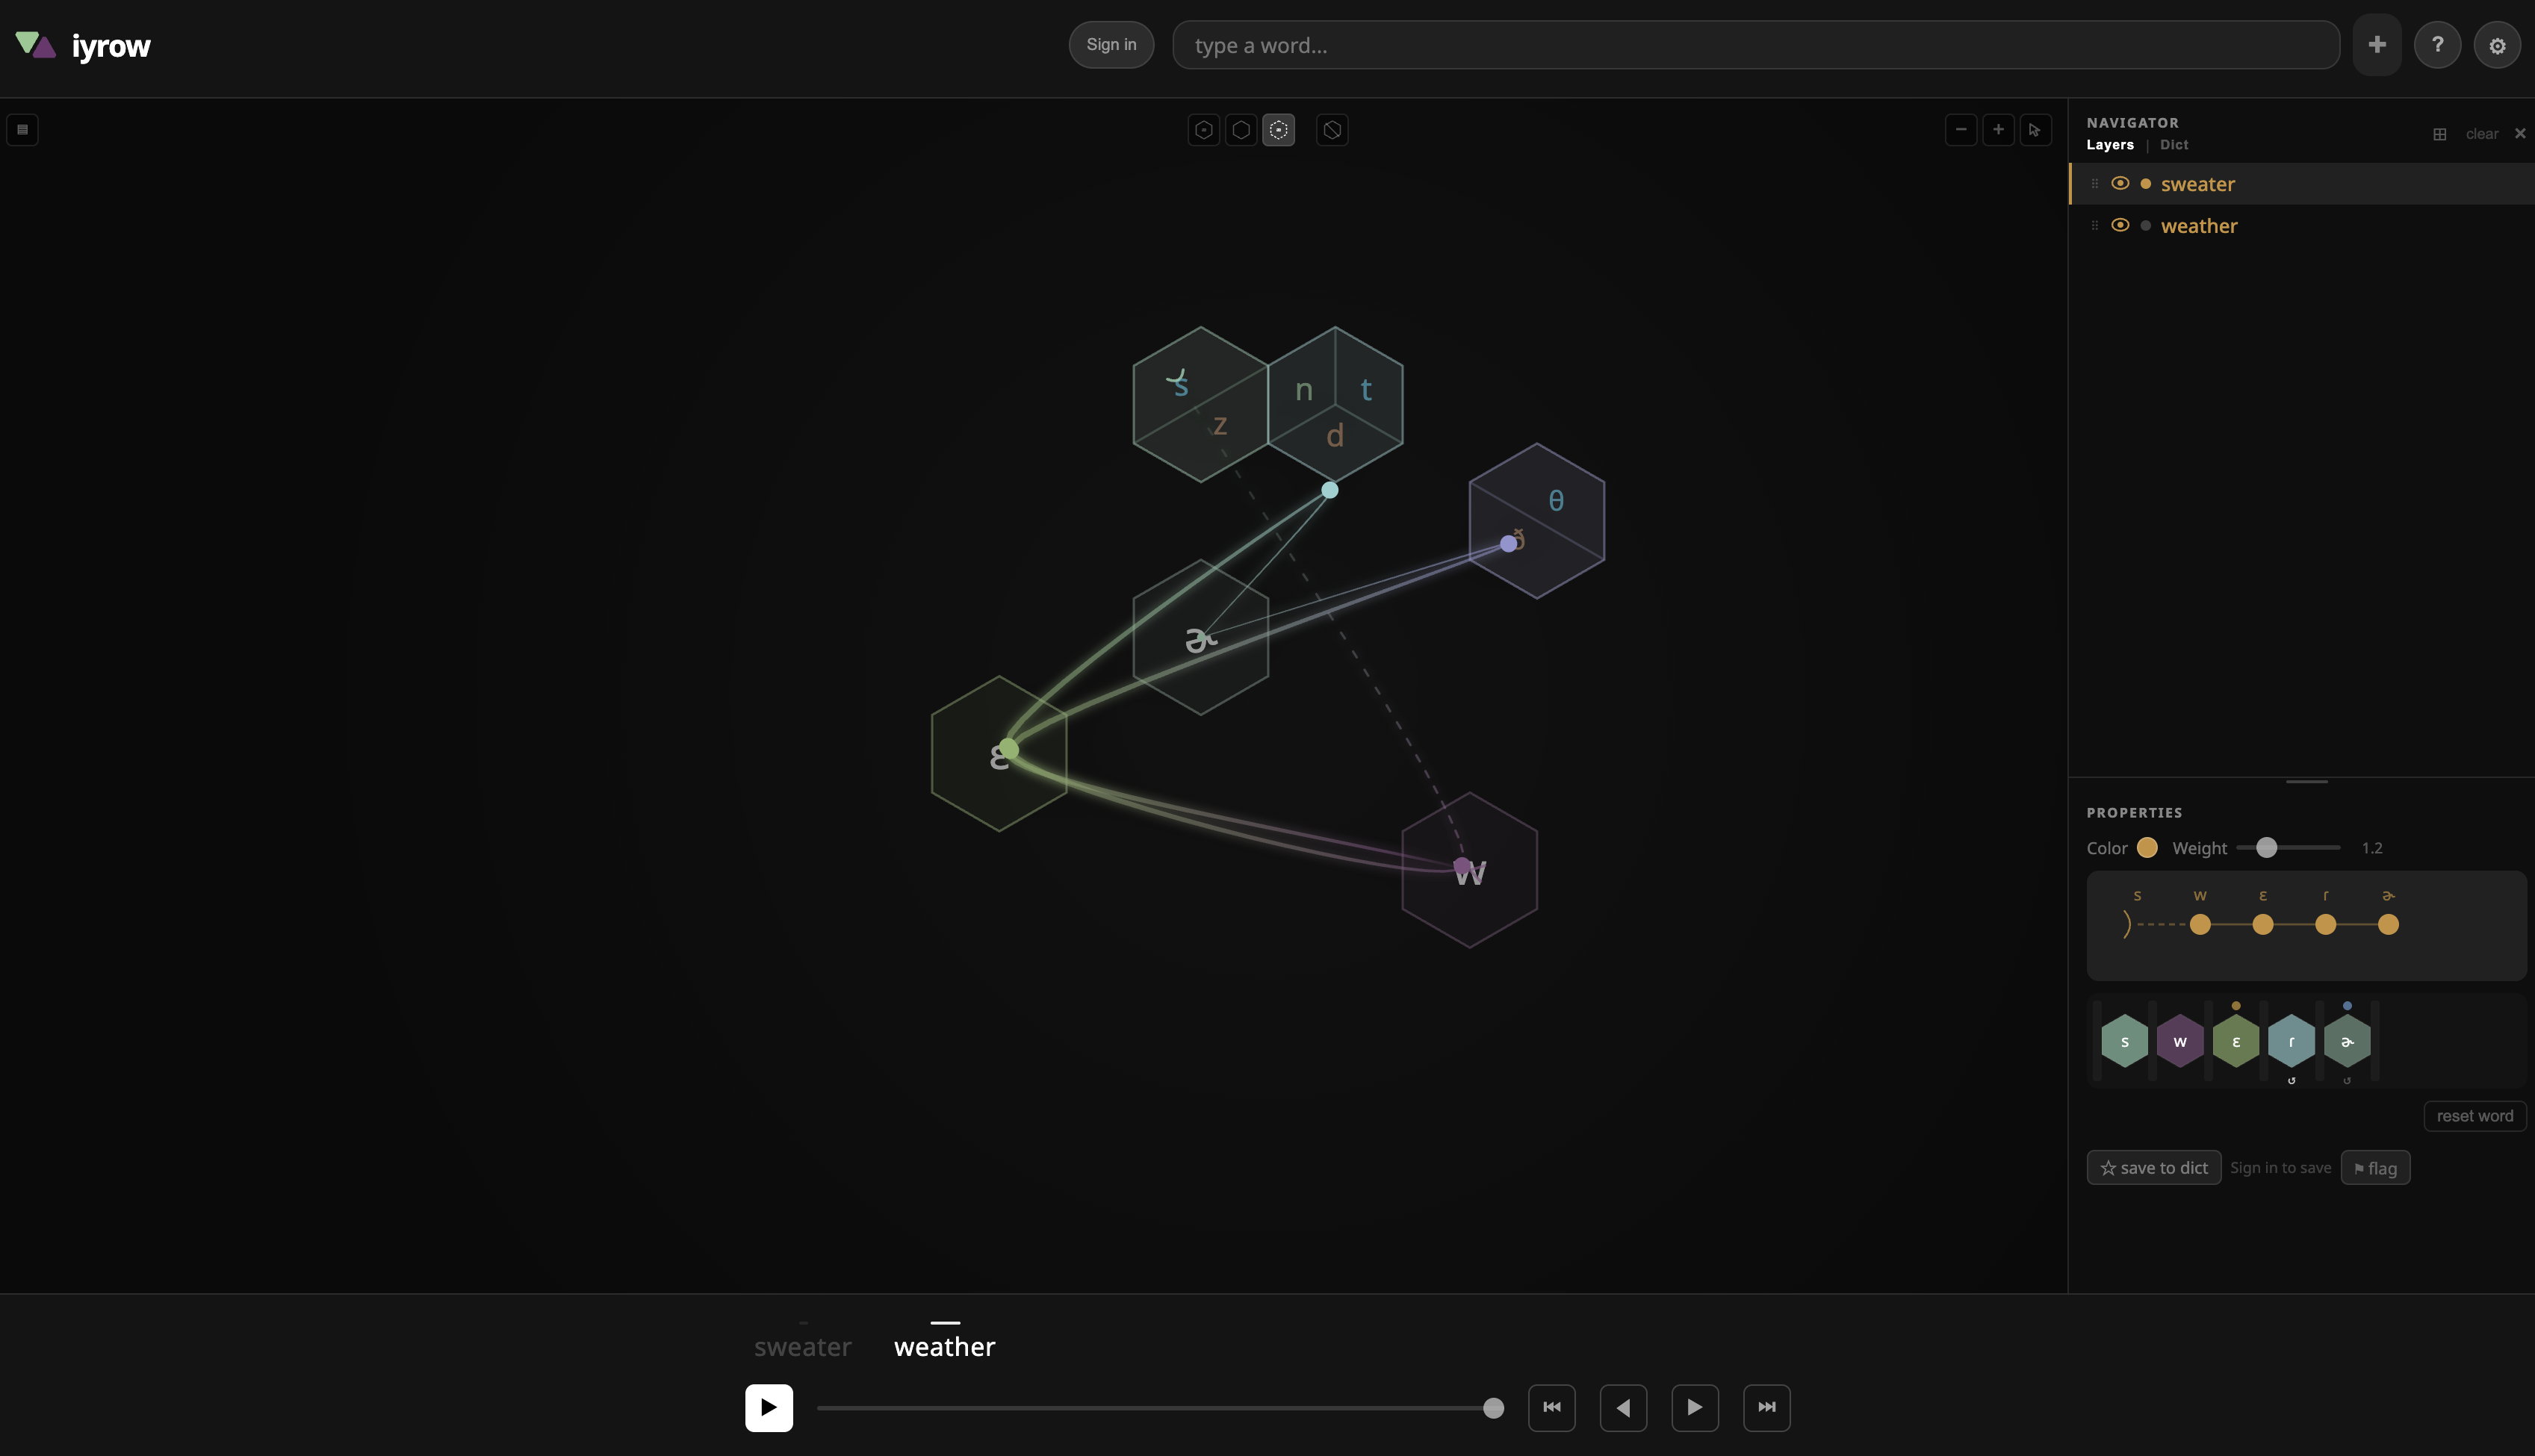Toggle visibility of the sweater layer
This screenshot has width=2535, height=1456.
[x=2120, y=183]
